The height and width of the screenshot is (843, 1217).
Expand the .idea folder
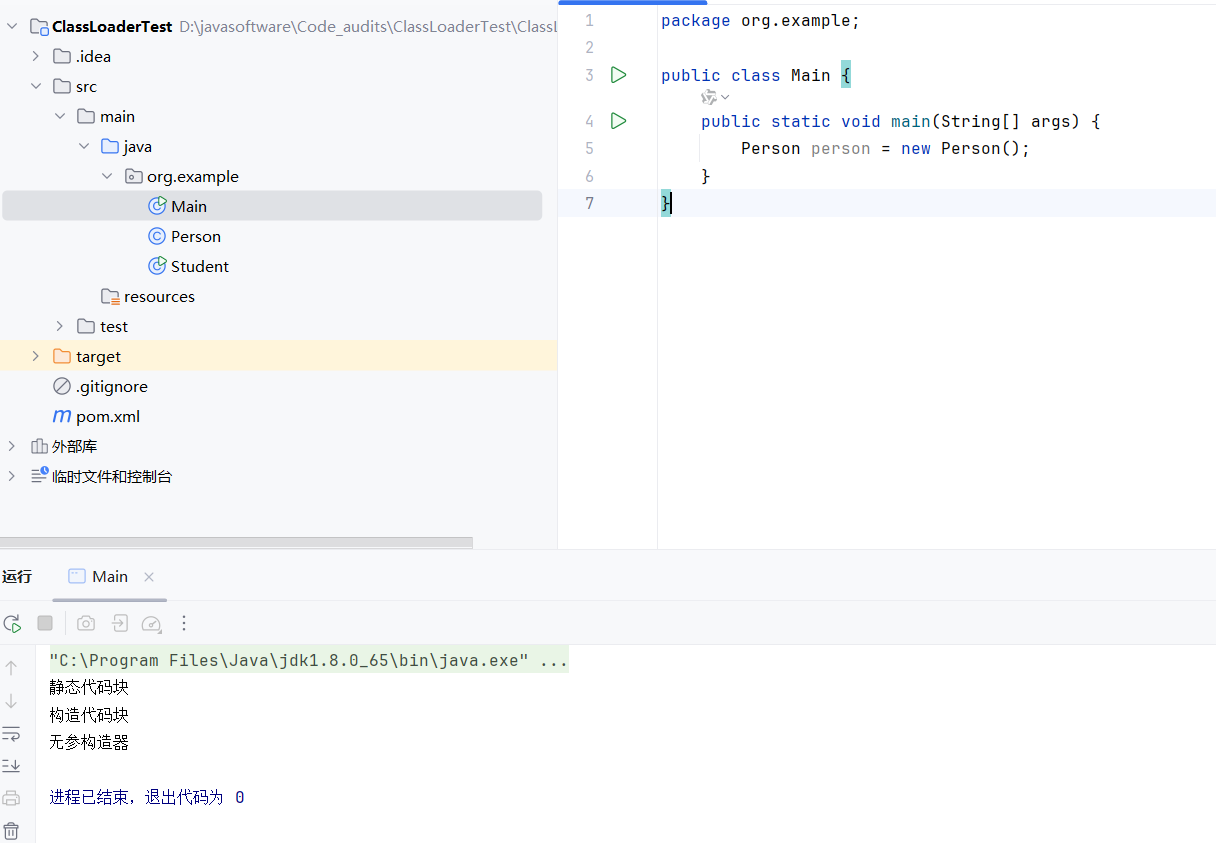click(x=36, y=56)
